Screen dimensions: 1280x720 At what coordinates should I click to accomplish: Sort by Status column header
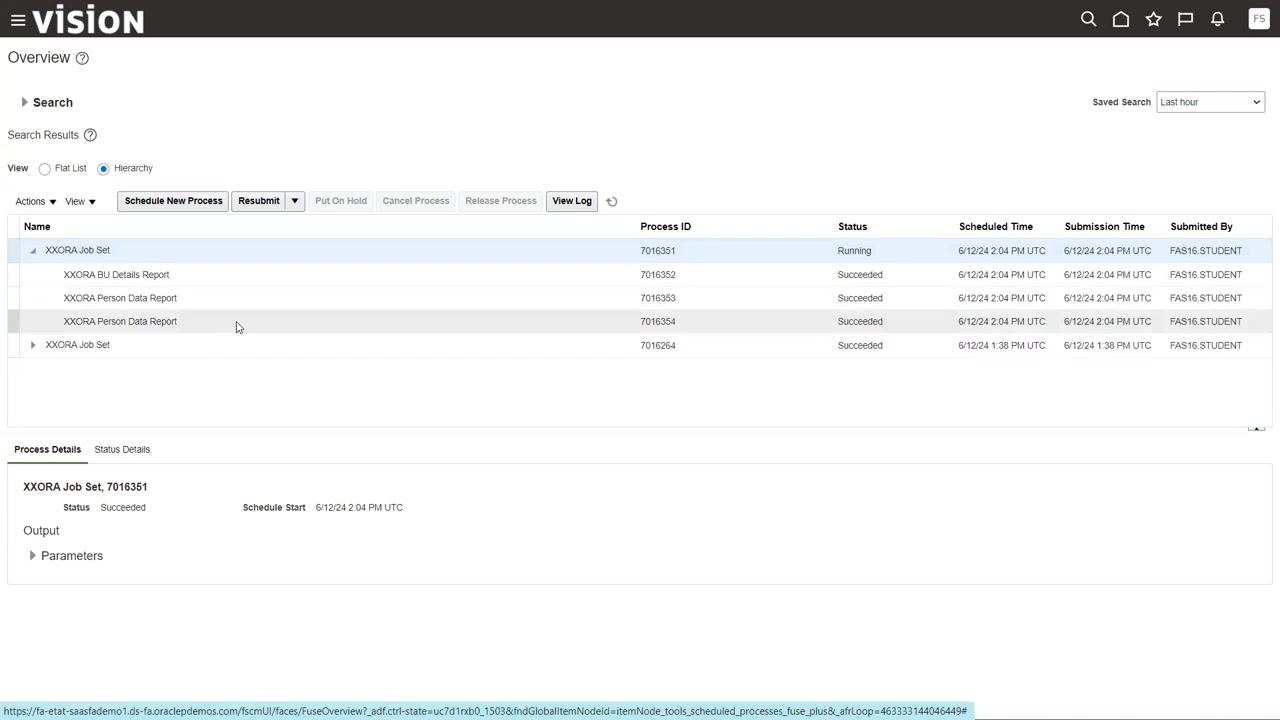coord(853,227)
